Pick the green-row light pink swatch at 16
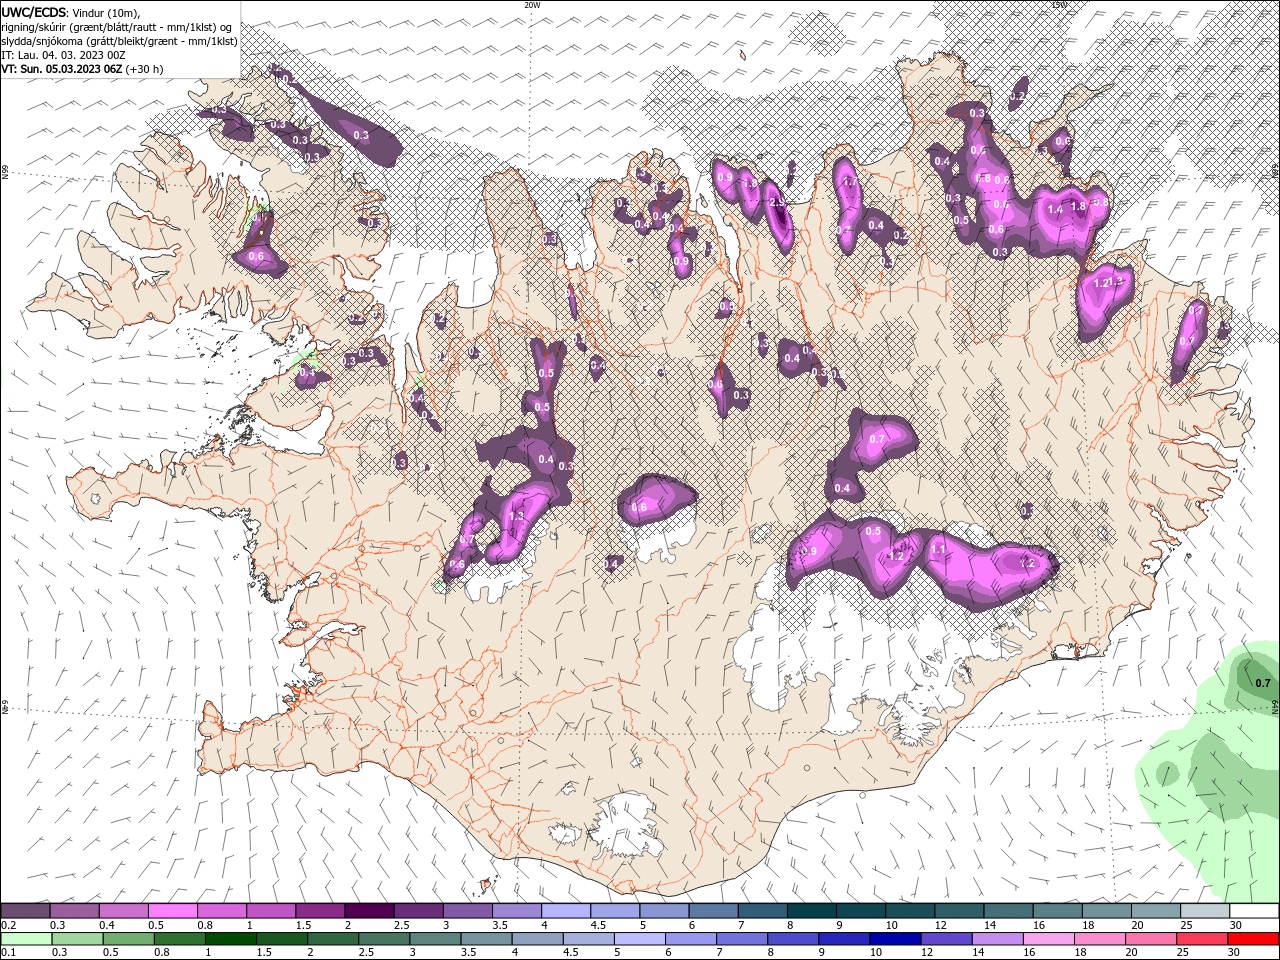1280x960 pixels. point(1049,939)
